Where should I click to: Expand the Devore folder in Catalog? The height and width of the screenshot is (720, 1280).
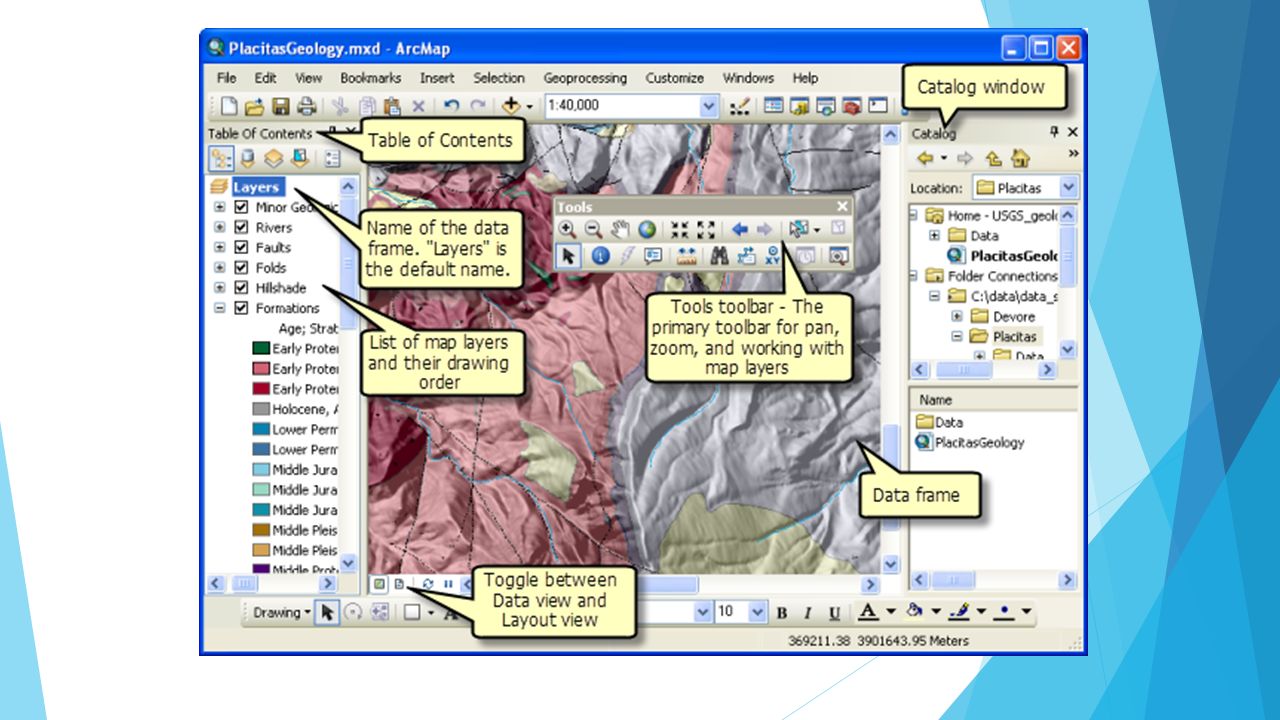tap(957, 316)
